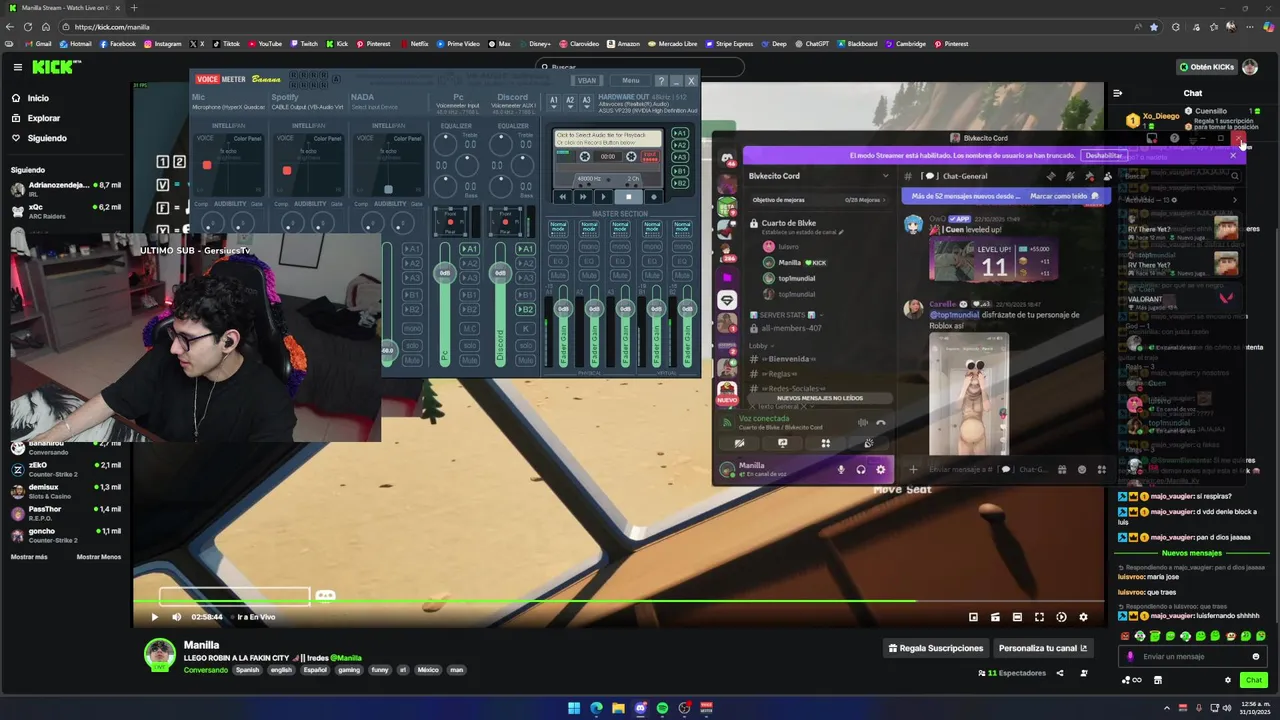
Task: Toggle recorder output B2 in Voicemeeter
Action: click(680, 183)
